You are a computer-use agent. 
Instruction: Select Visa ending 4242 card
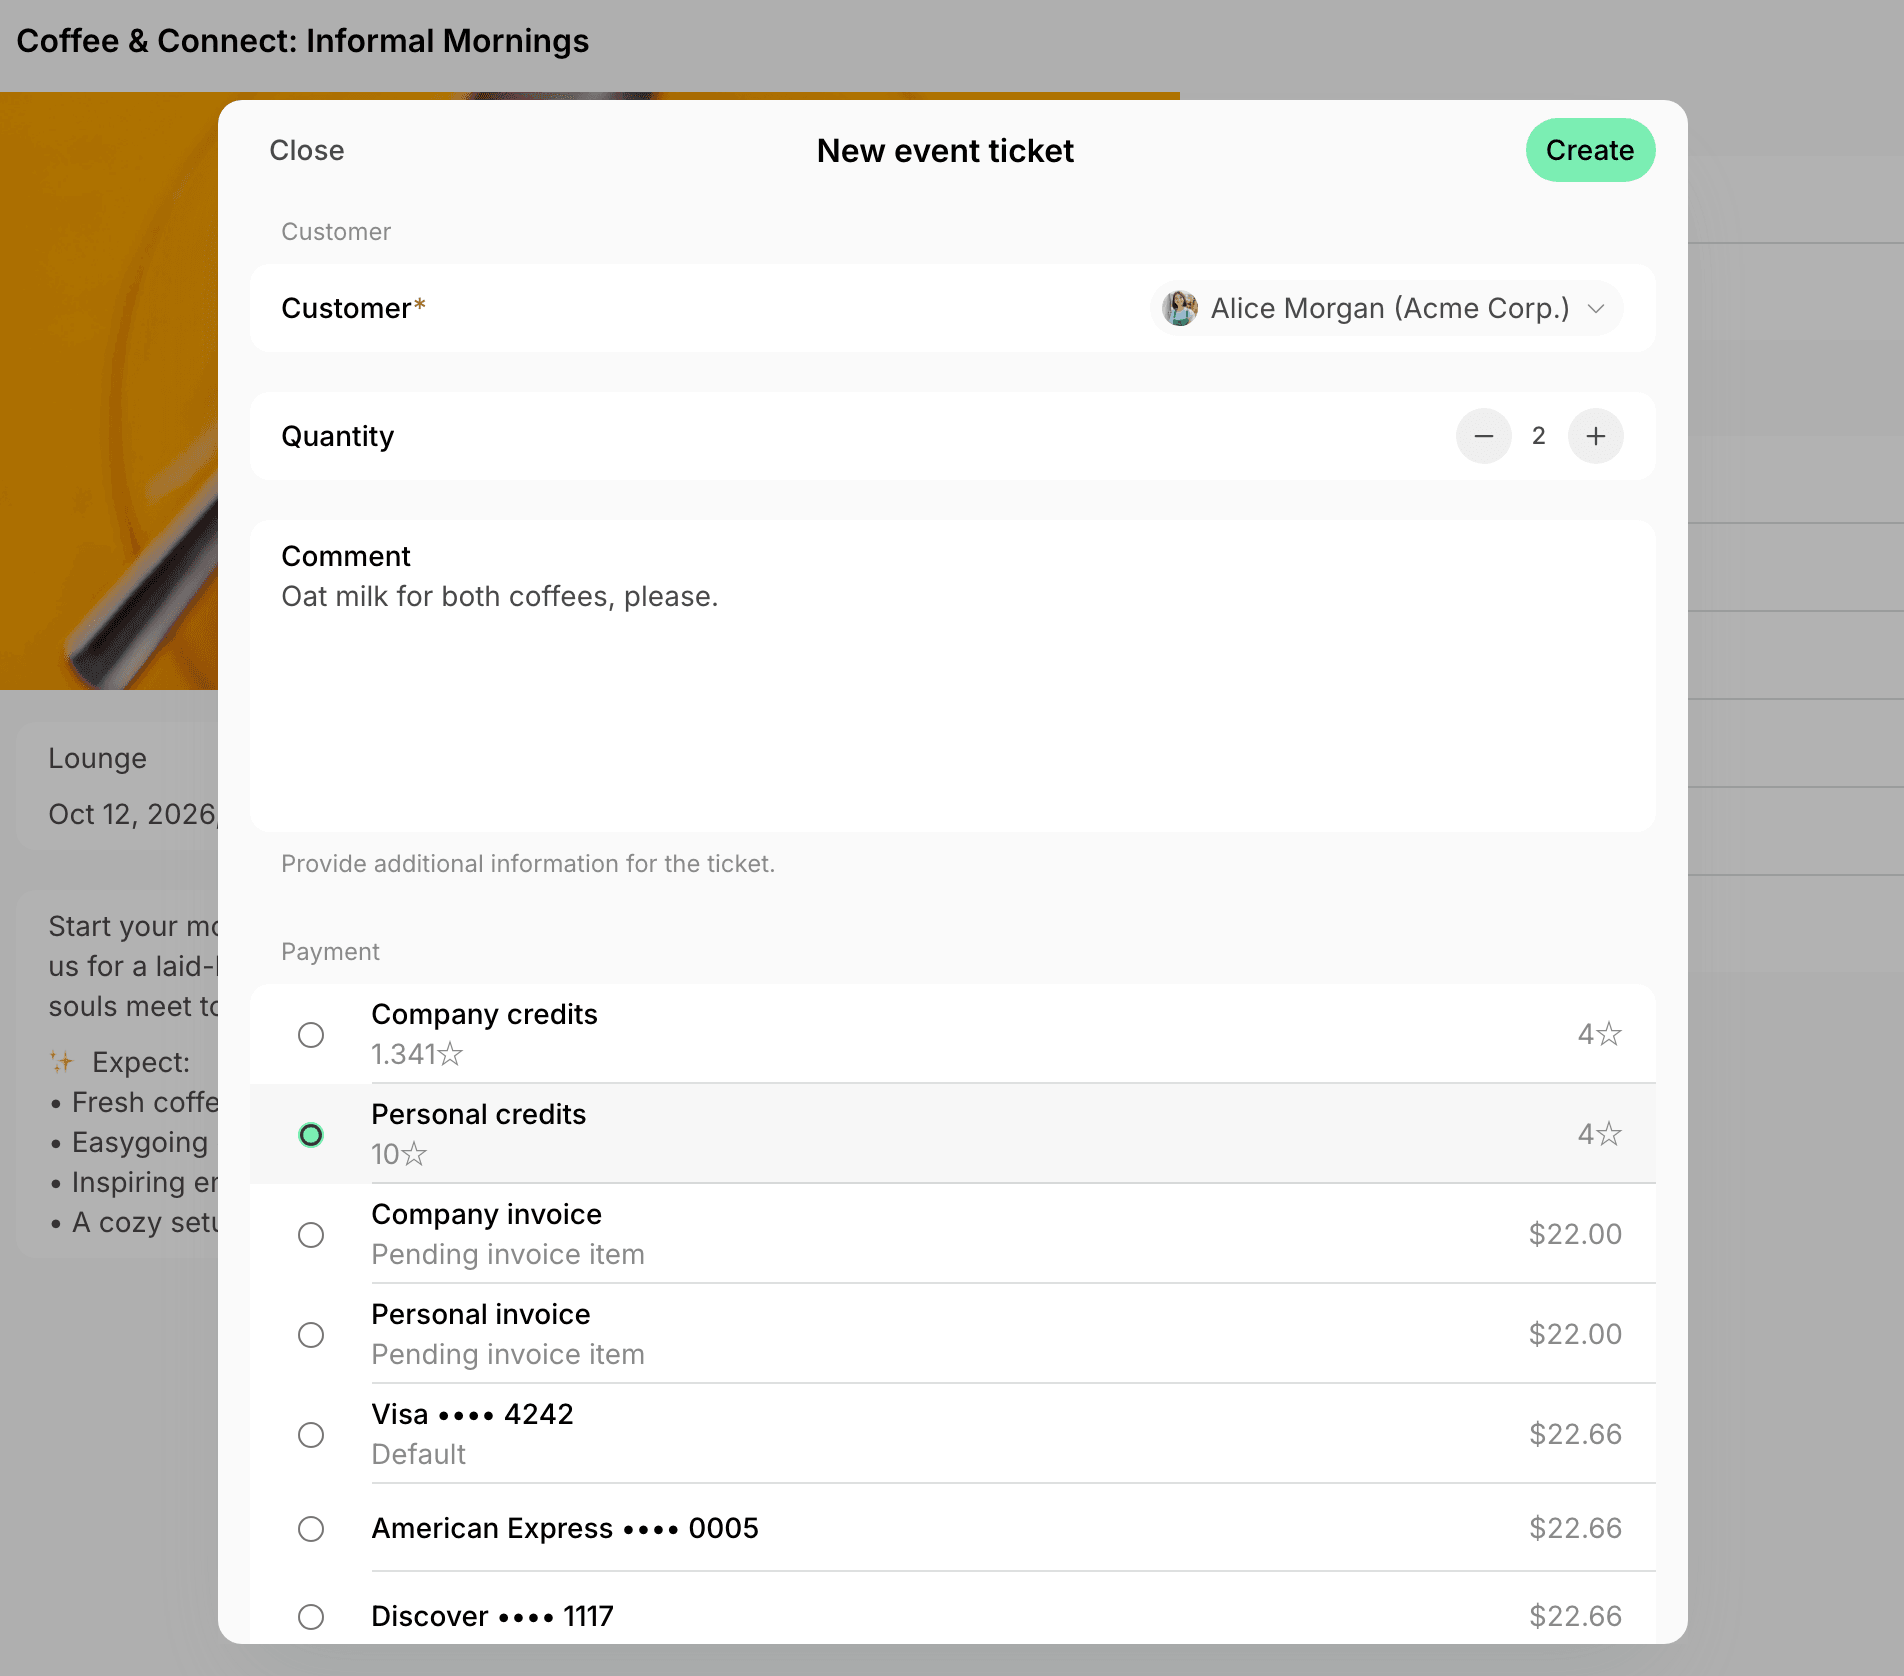[952, 1434]
